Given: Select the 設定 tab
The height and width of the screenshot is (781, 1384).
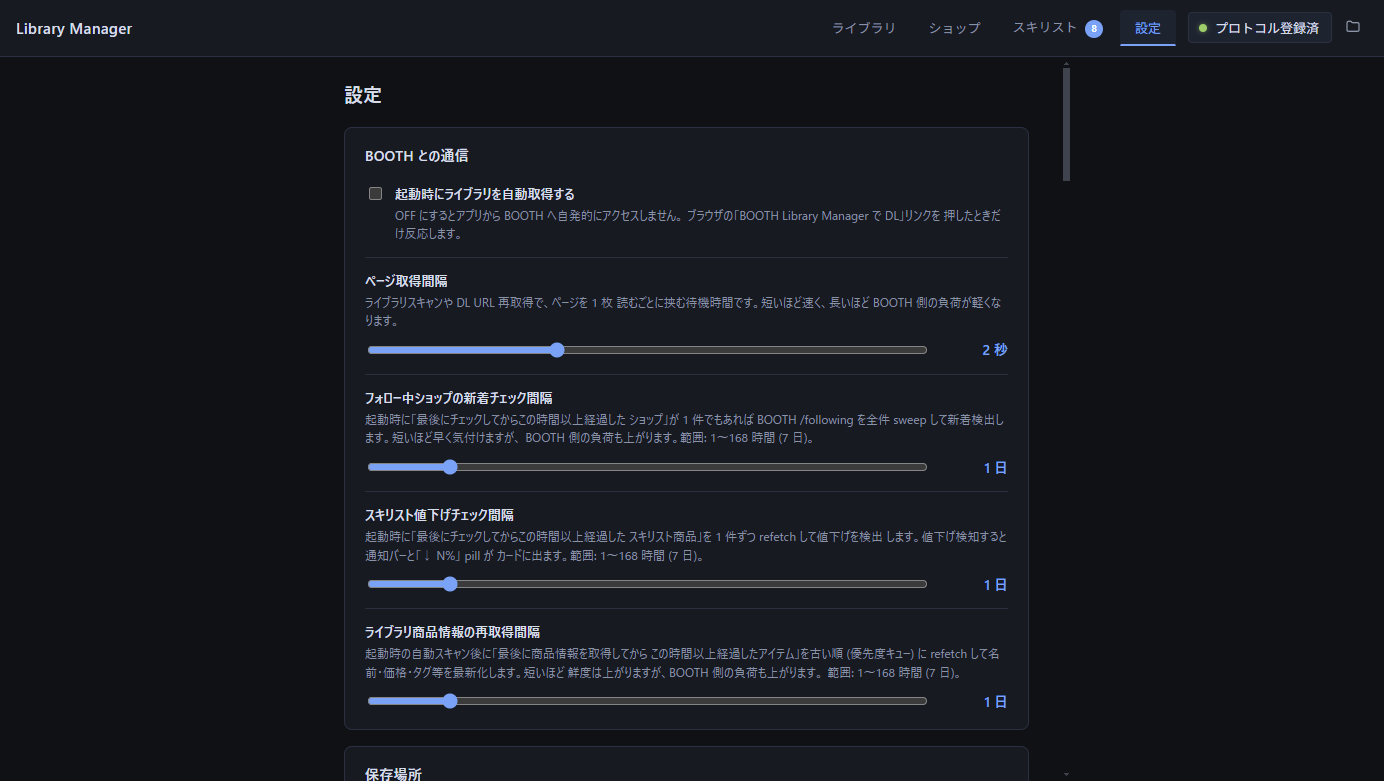Looking at the screenshot, I should click(x=1148, y=28).
